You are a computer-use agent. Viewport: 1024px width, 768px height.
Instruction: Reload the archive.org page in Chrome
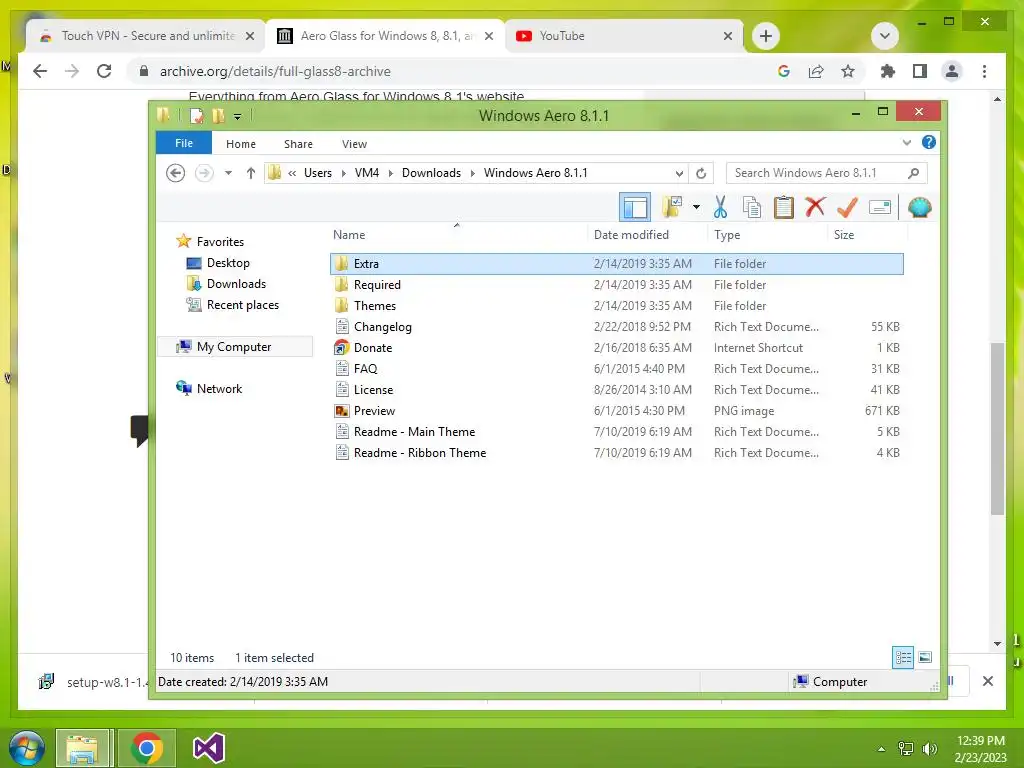[x=104, y=71]
